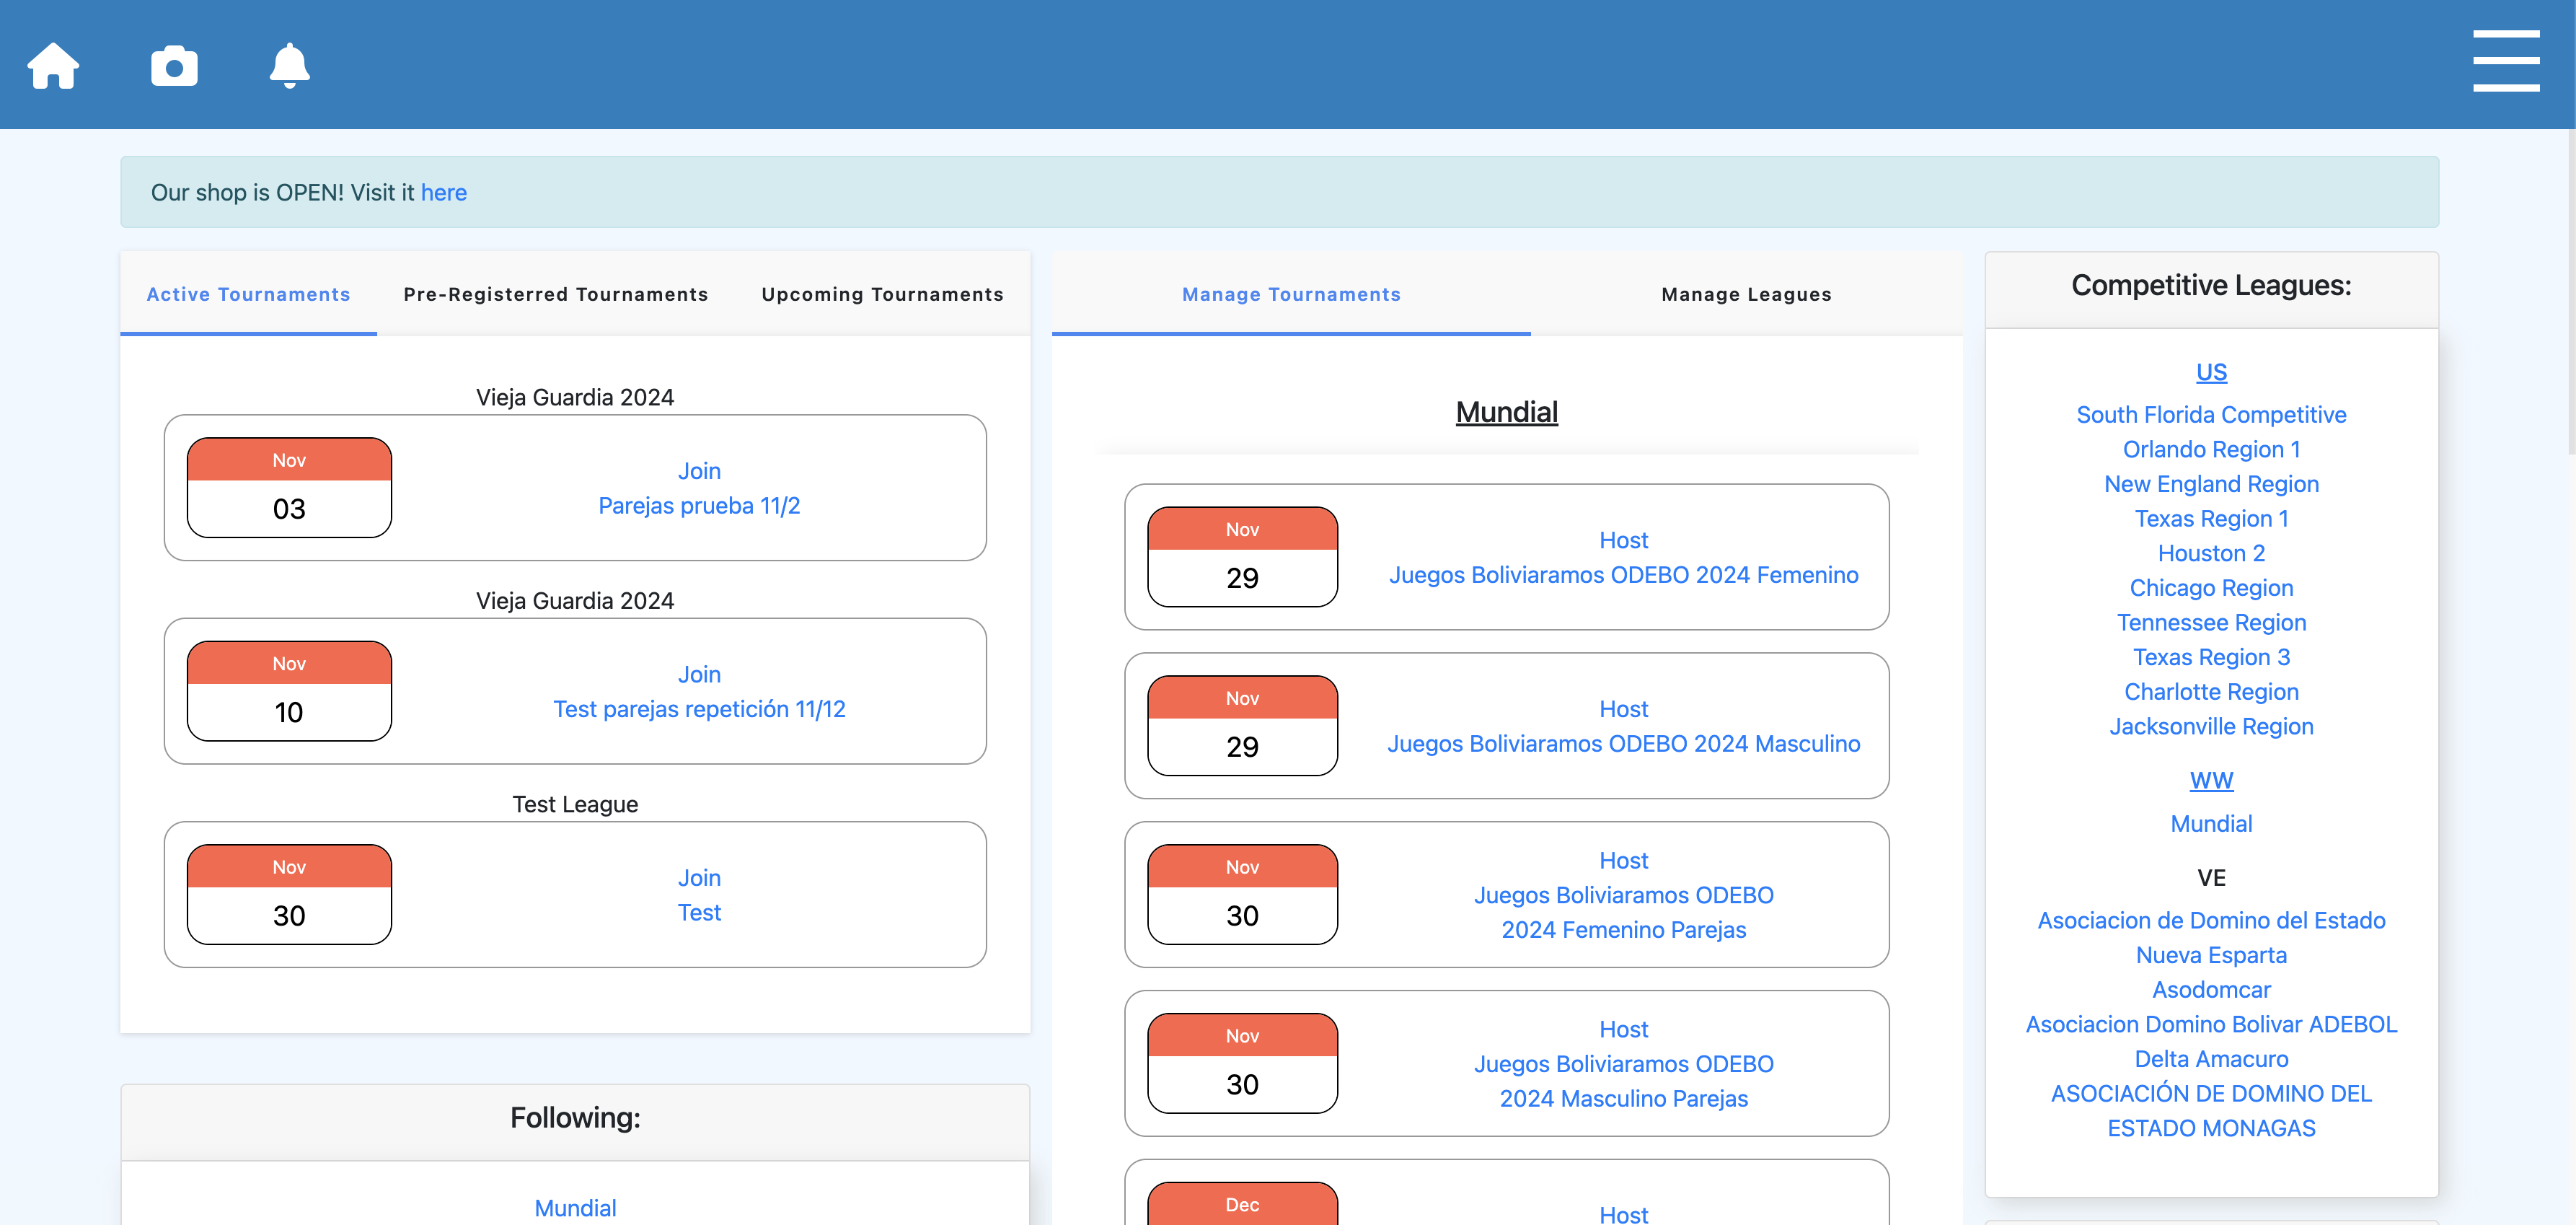Open the hamburger menu

(x=2505, y=62)
